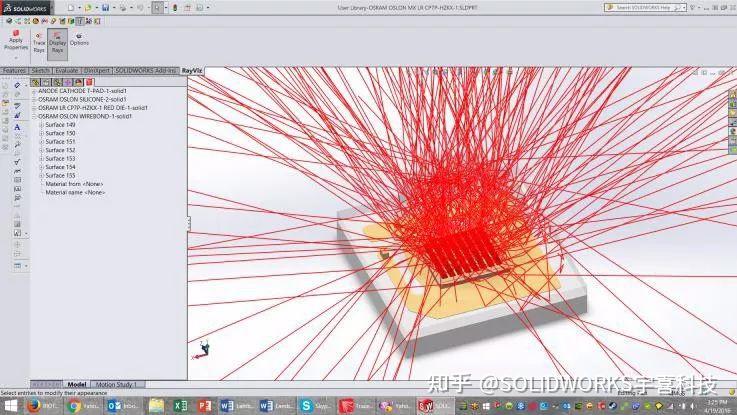Screen dimensions: 737x415
Task: Click the LED model in the viewport
Action: pos(462,277)
